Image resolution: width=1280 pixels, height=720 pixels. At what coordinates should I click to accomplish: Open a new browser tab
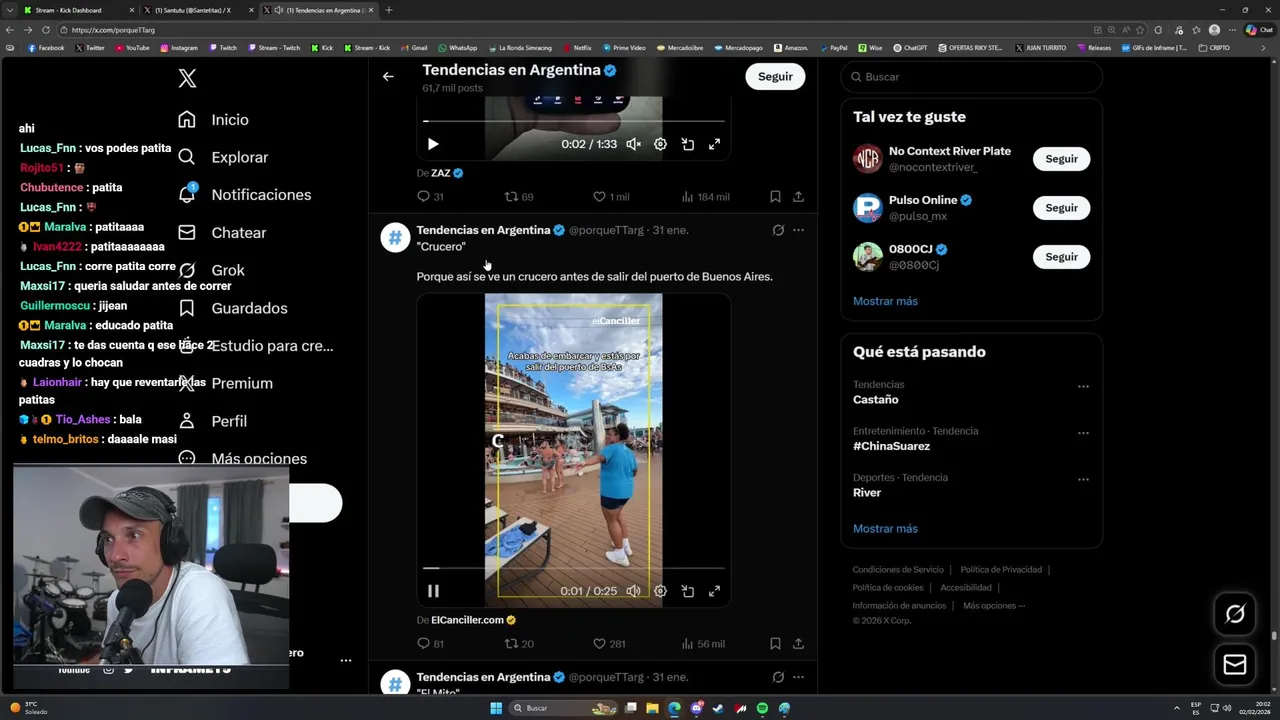(x=389, y=10)
